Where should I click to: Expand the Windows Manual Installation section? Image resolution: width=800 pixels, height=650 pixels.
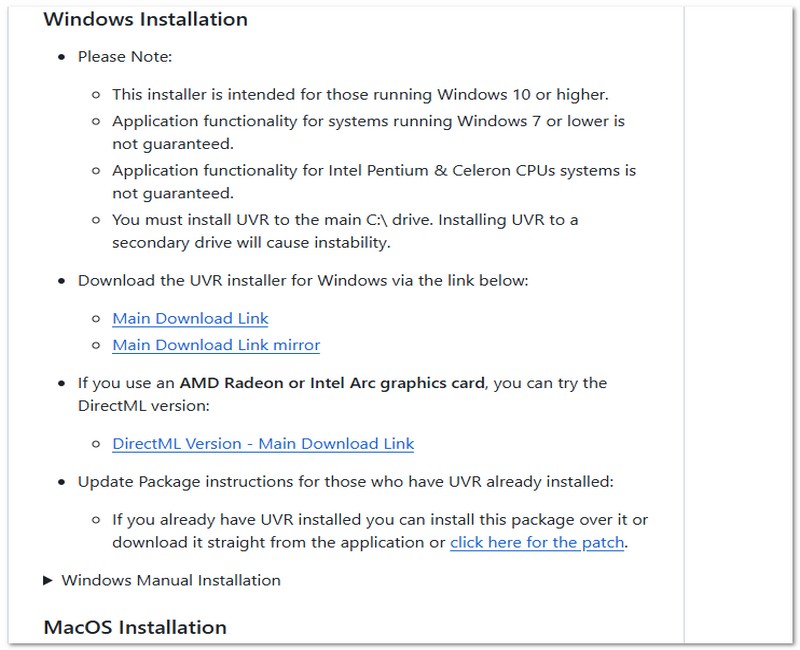coord(172,578)
